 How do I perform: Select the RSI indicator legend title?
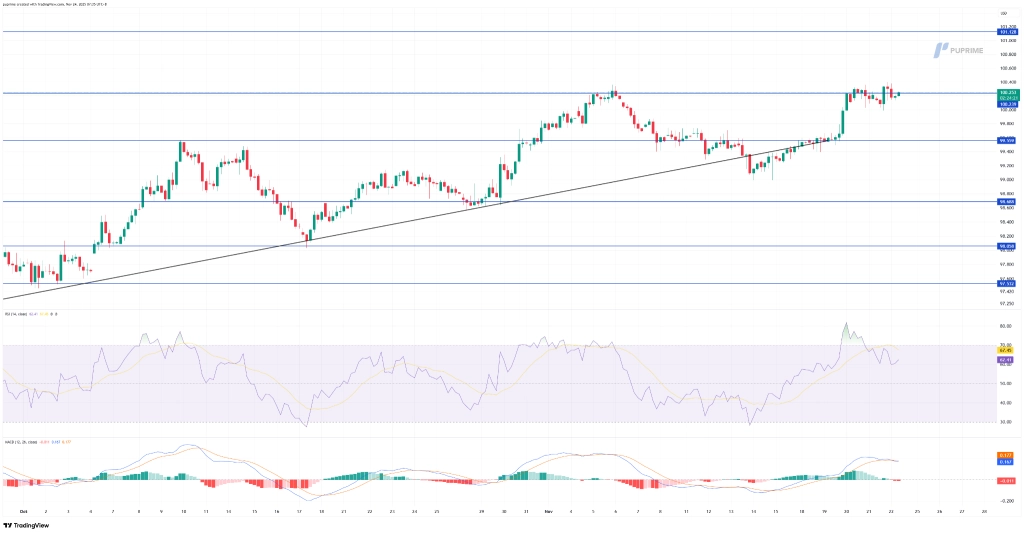(15, 315)
